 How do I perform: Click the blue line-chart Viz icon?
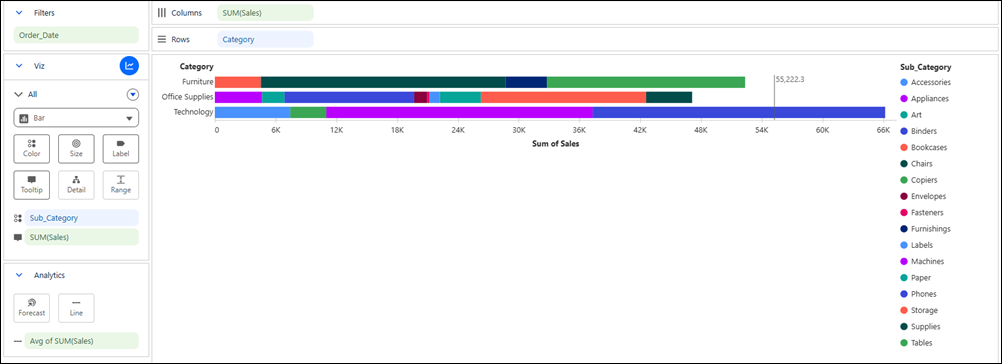point(129,65)
